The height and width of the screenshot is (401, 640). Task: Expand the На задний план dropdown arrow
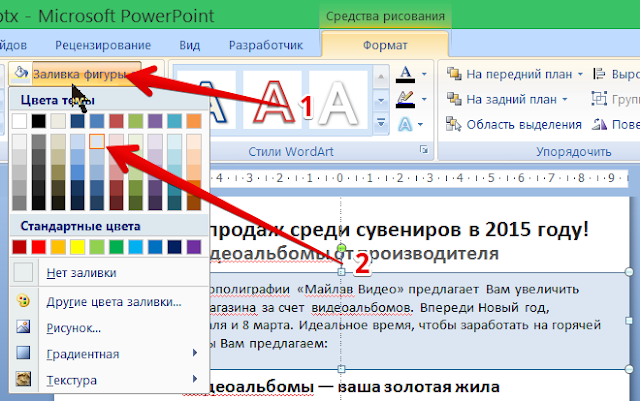click(565, 99)
